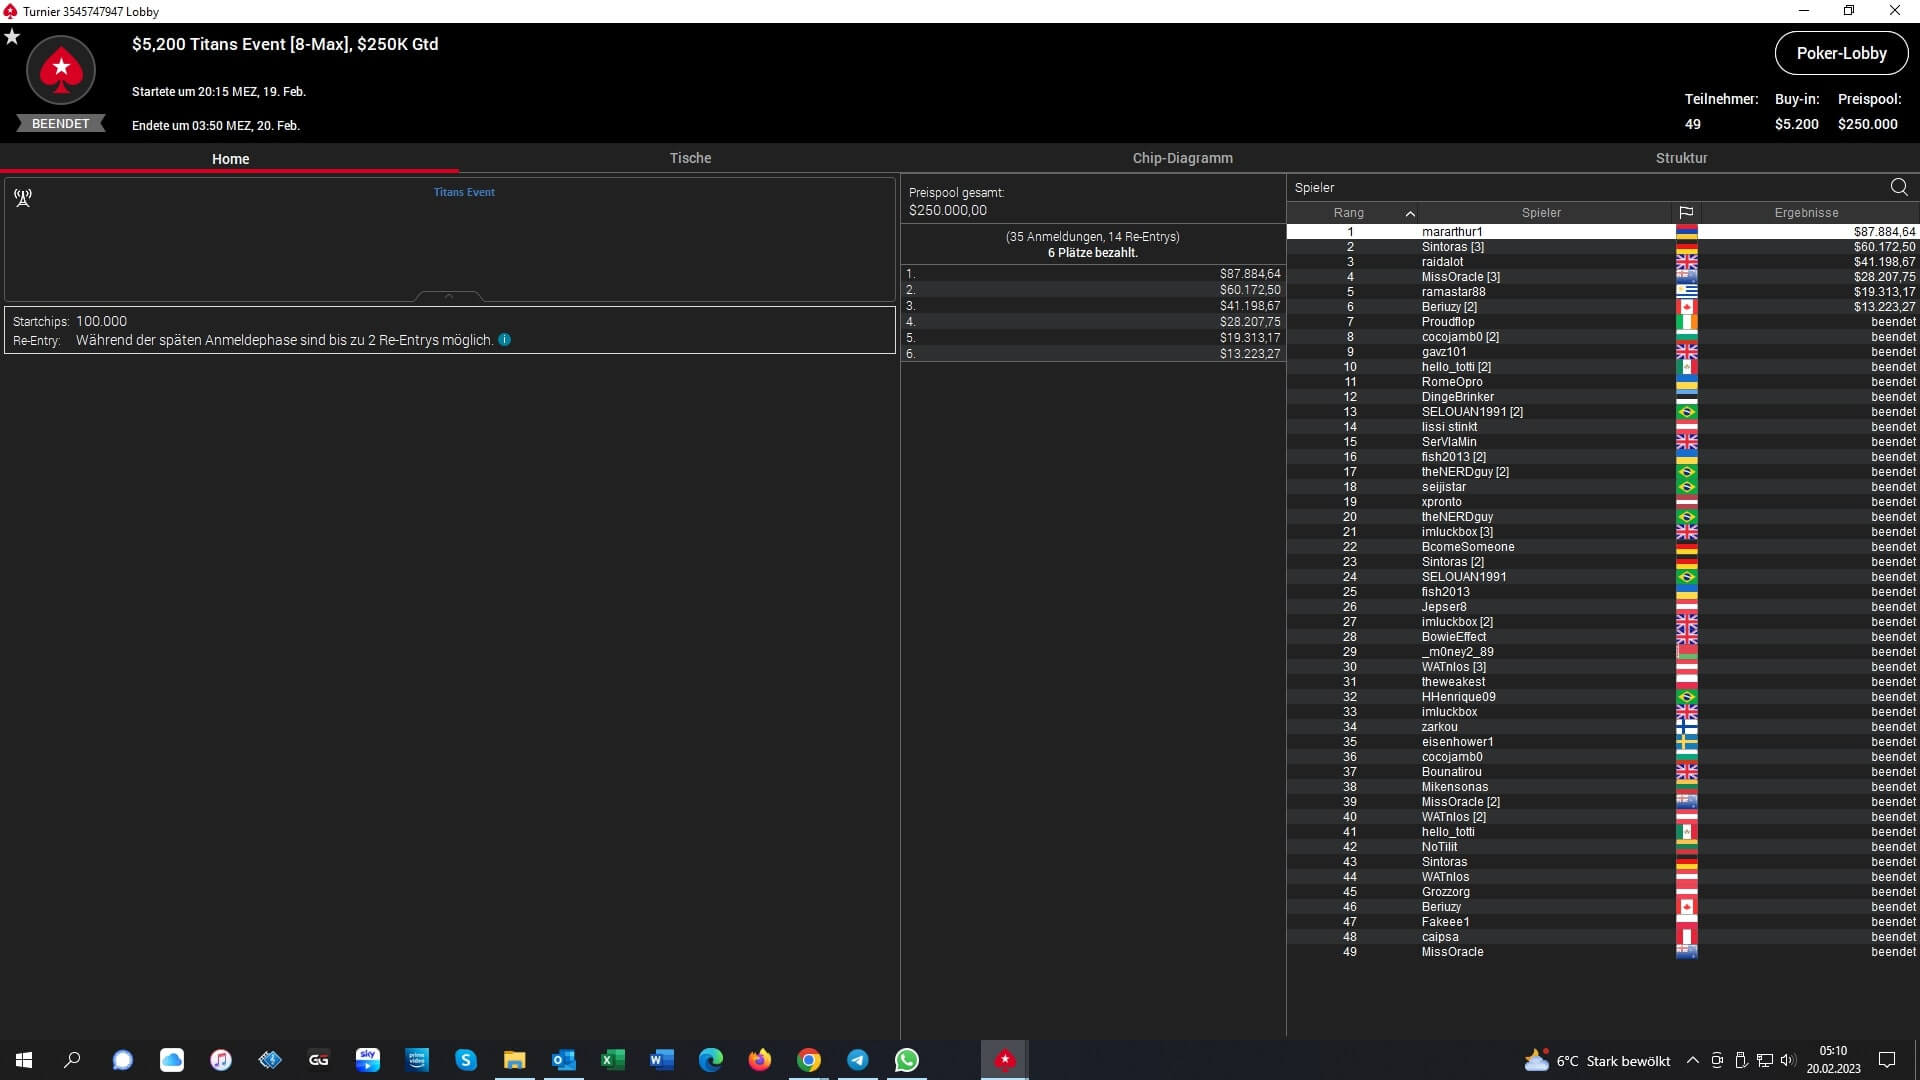Viewport: 1920px width, 1080px height.
Task: Click the Re-Entry info icon
Action: click(x=505, y=340)
